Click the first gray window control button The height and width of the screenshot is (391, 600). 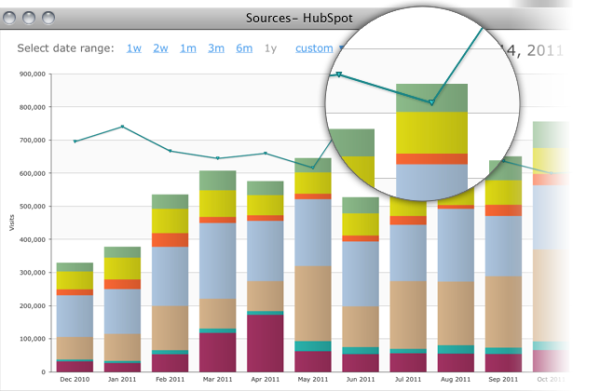pyautogui.click(x=10, y=18)
